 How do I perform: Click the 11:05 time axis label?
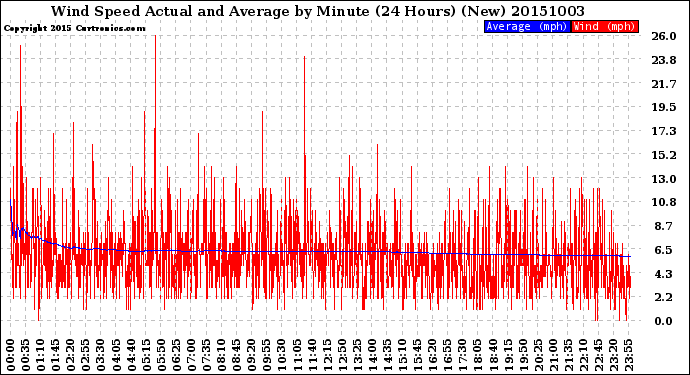pyautogui.click(x=297, y=355)
